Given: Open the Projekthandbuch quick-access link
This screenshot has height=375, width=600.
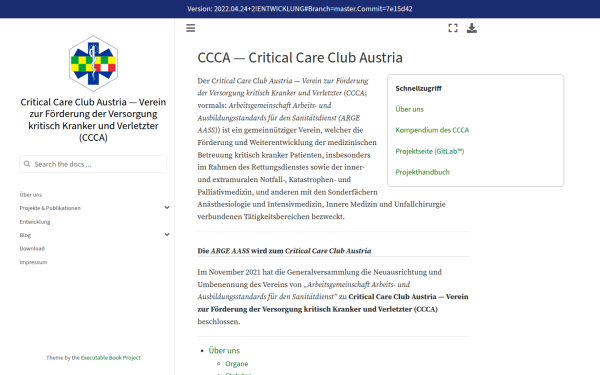Looking at the screenshot, I should click(x=422, y=172).
